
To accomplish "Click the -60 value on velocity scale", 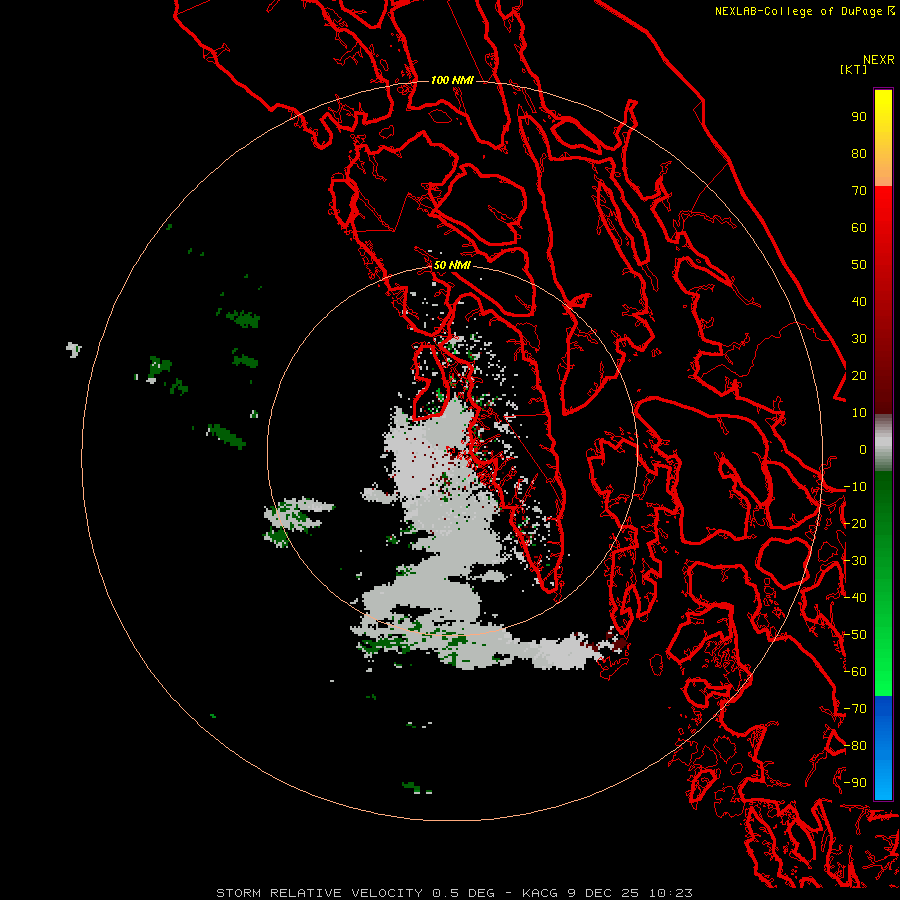I will 855,672.
